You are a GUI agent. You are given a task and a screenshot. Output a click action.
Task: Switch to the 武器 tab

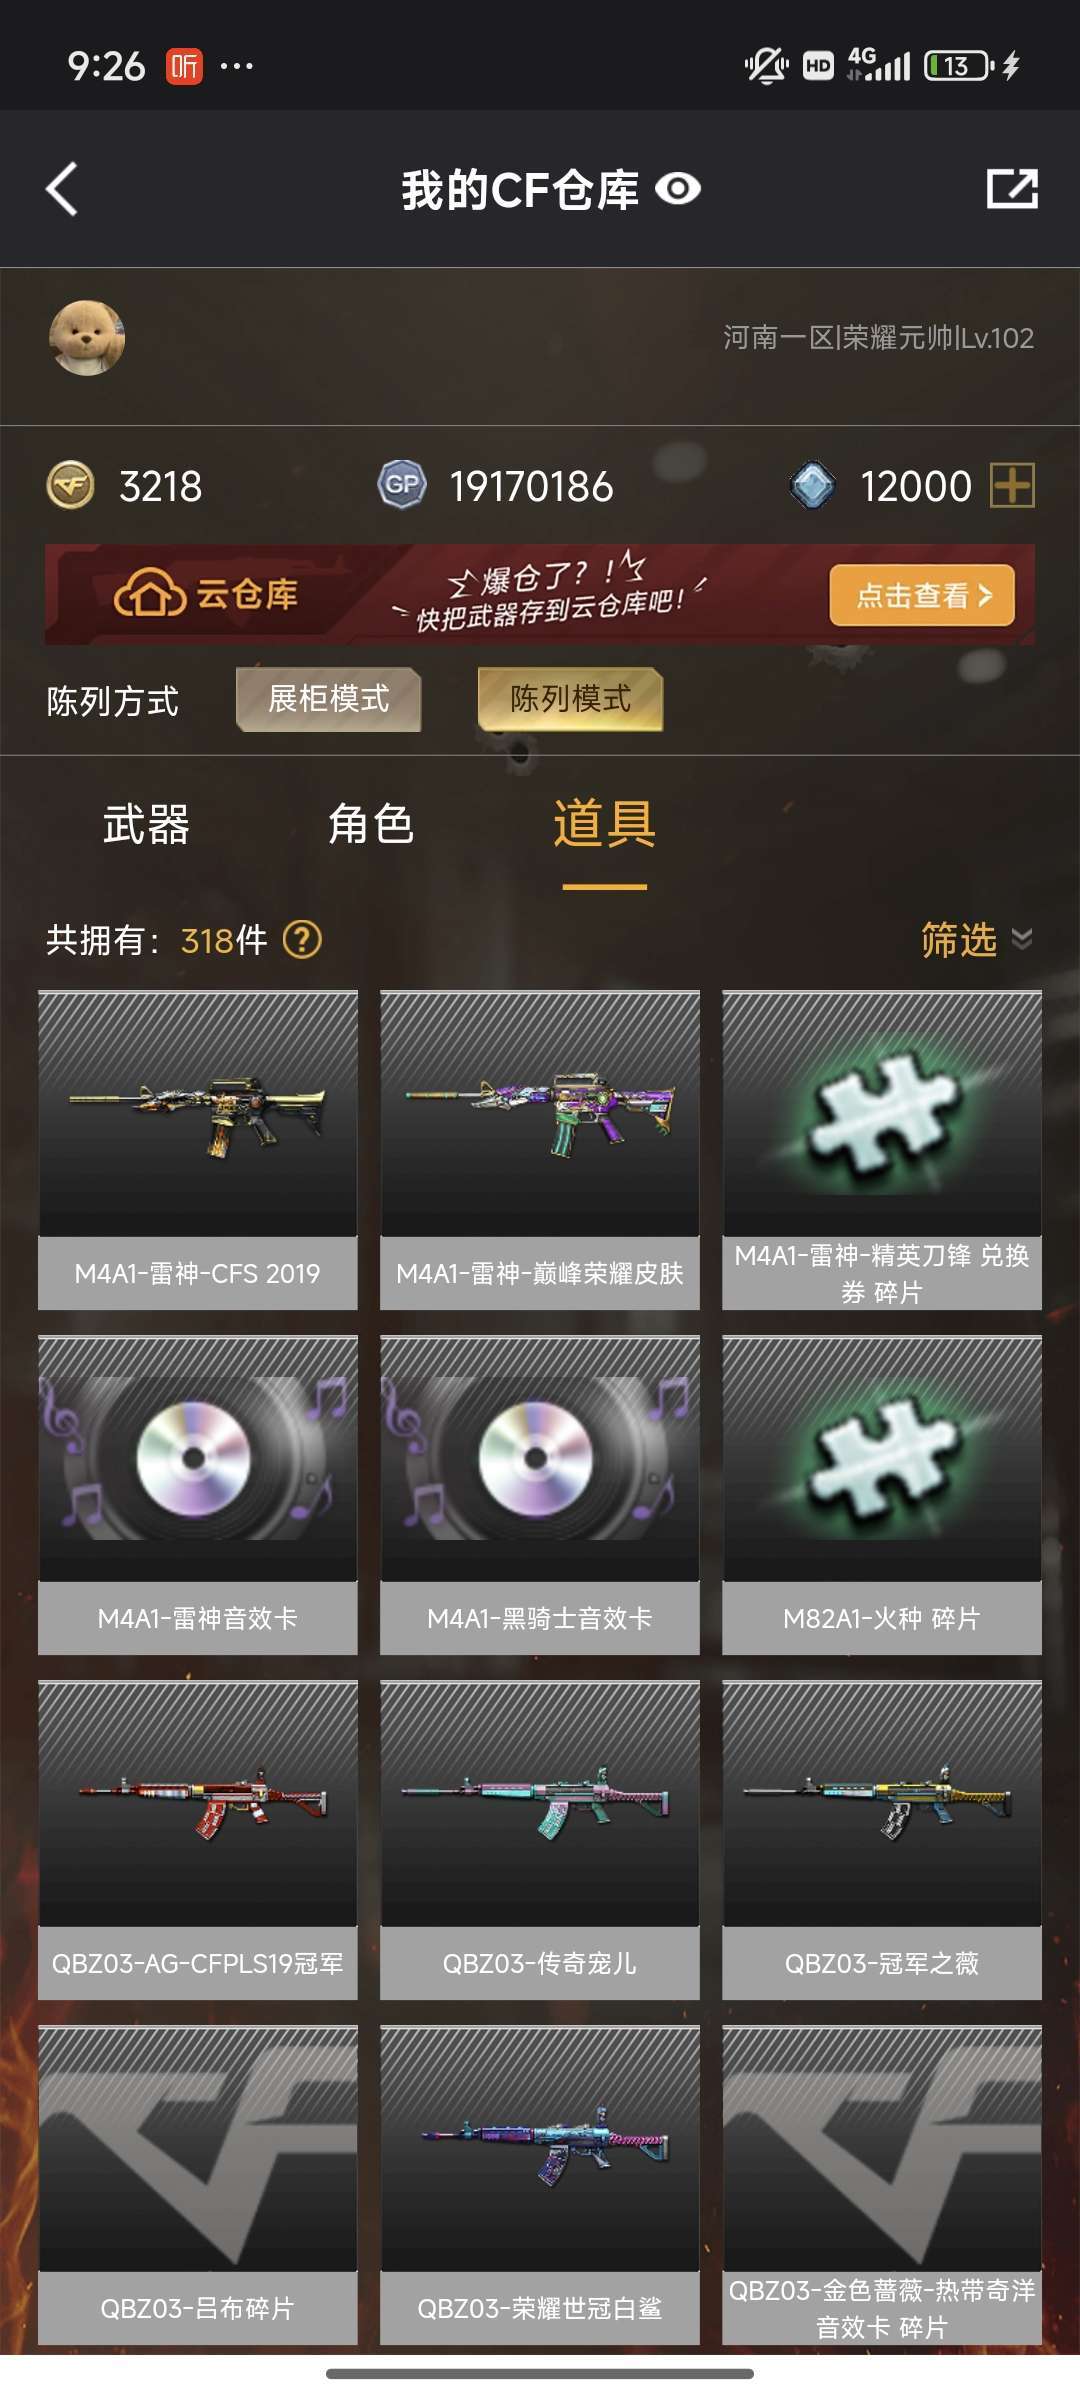point(146,825)
